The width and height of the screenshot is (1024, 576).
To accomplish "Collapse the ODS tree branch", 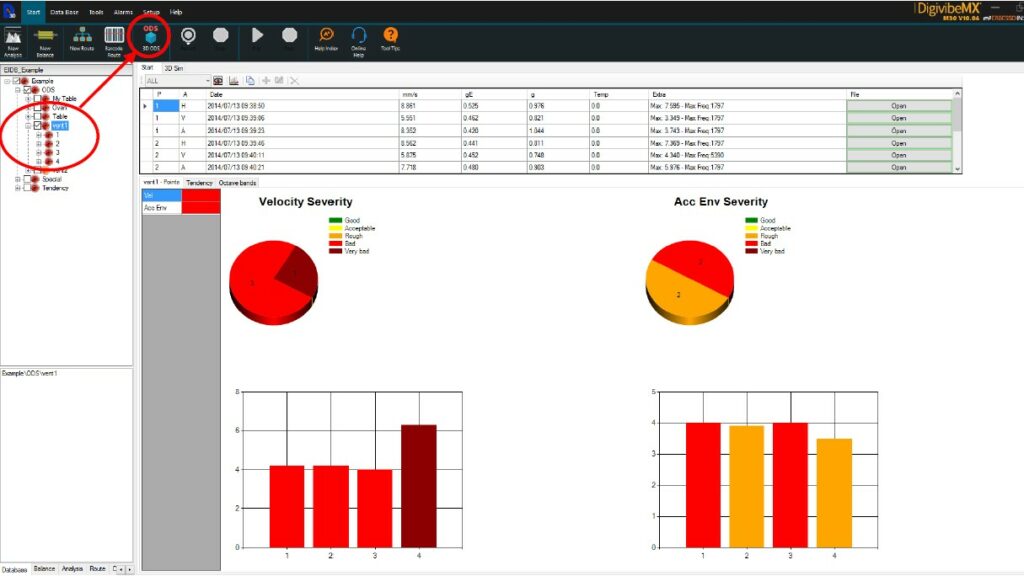I will [x=19, y=89].
